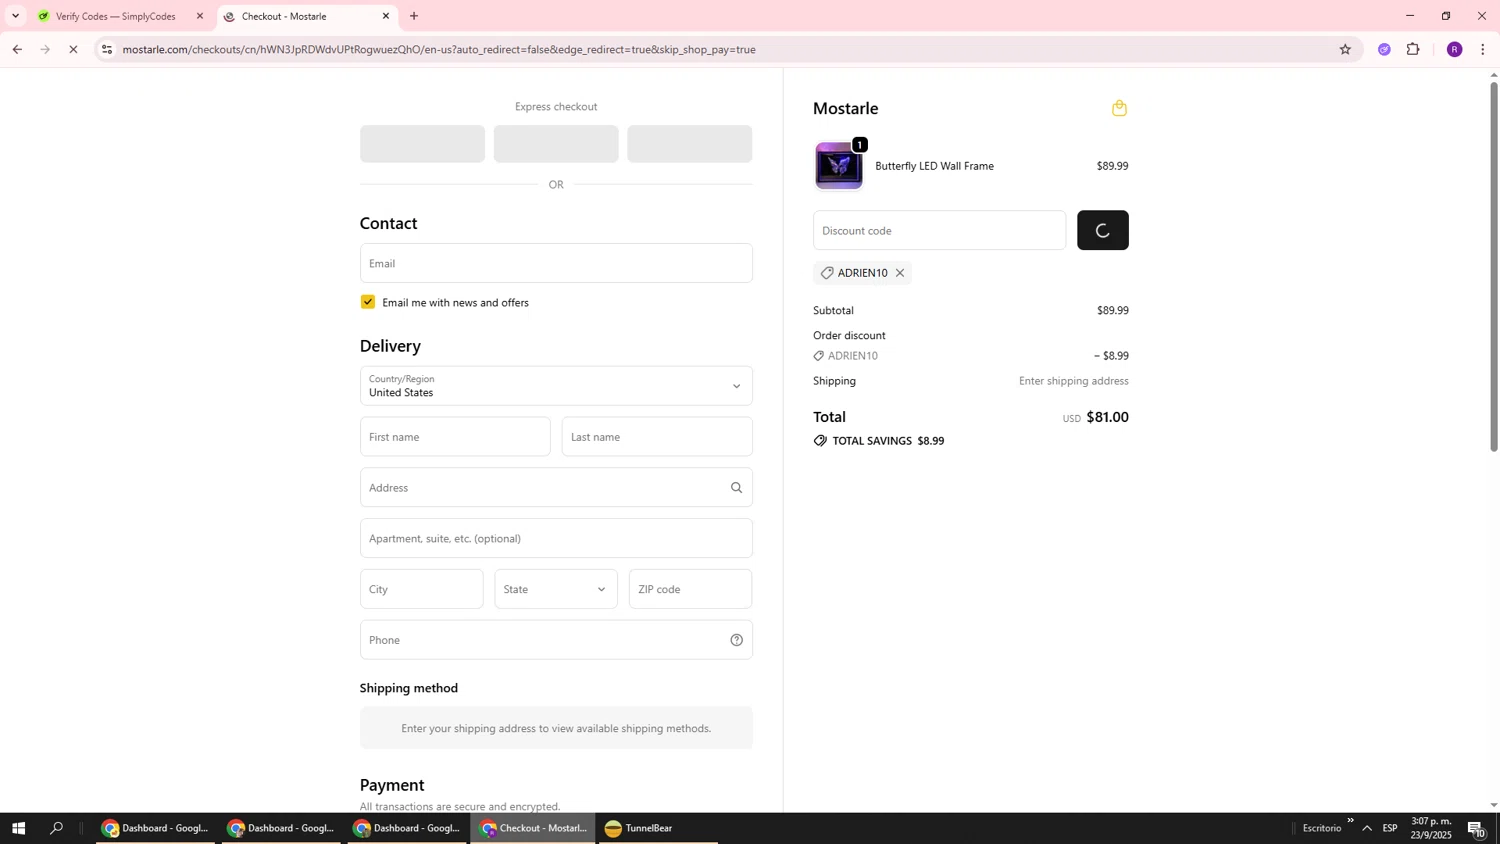Open the Mostarle shopping bag icon
1500x844 pixels.
(x=1119, y=108)
